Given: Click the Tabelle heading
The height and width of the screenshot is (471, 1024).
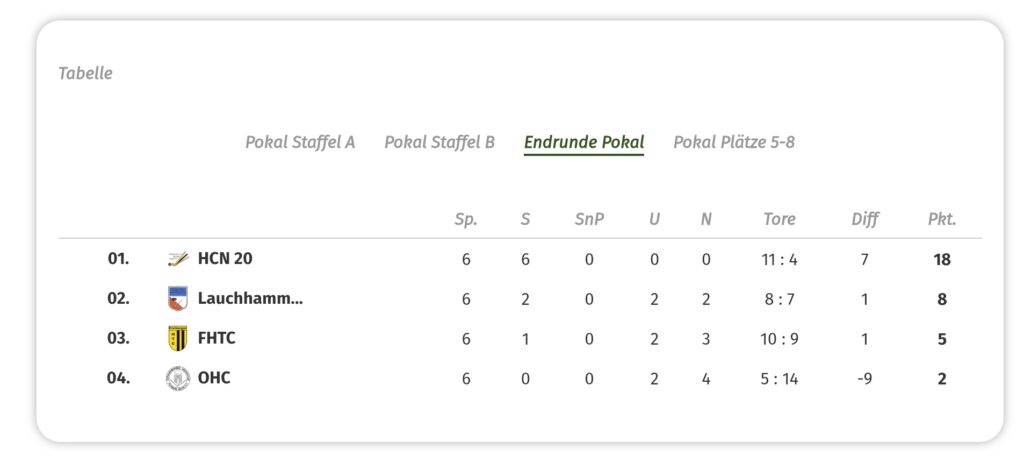Looking at the screenshot, I should 85,73.
